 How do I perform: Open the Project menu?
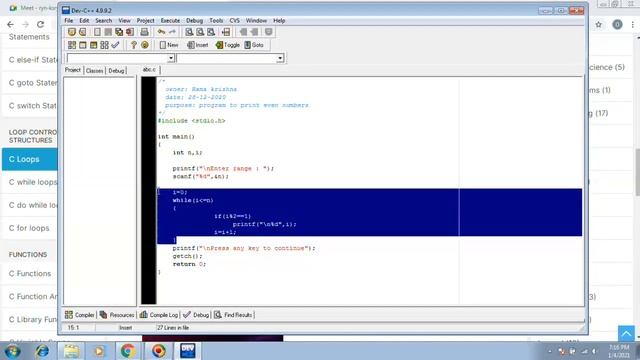click(x=145, y=20)
